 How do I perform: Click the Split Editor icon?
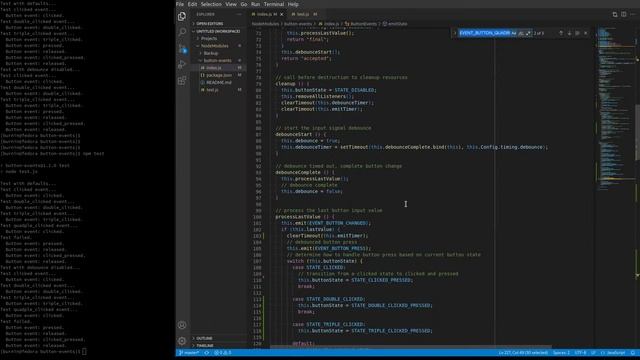[624, 14]
